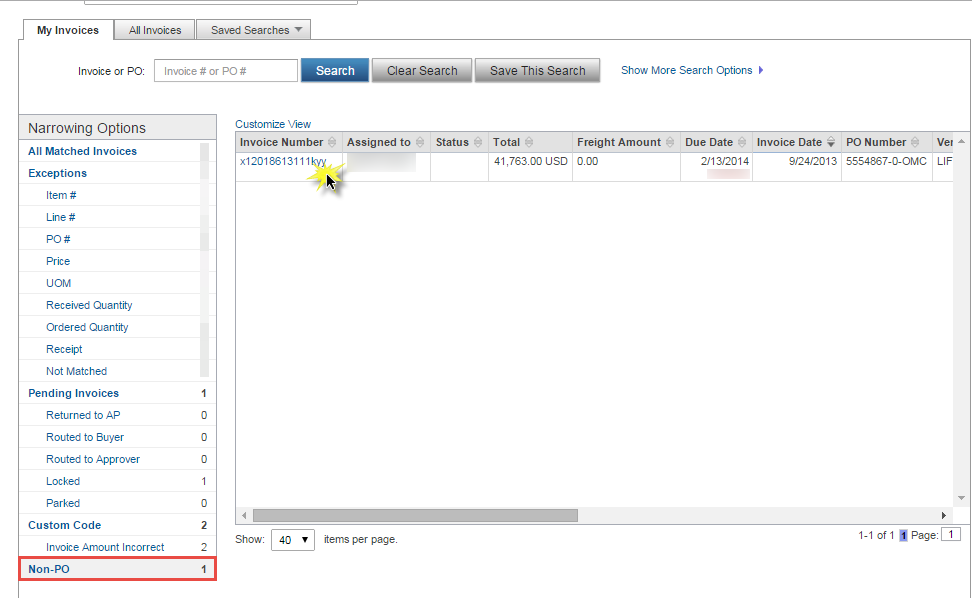Click the page number input field

(950, 534)
